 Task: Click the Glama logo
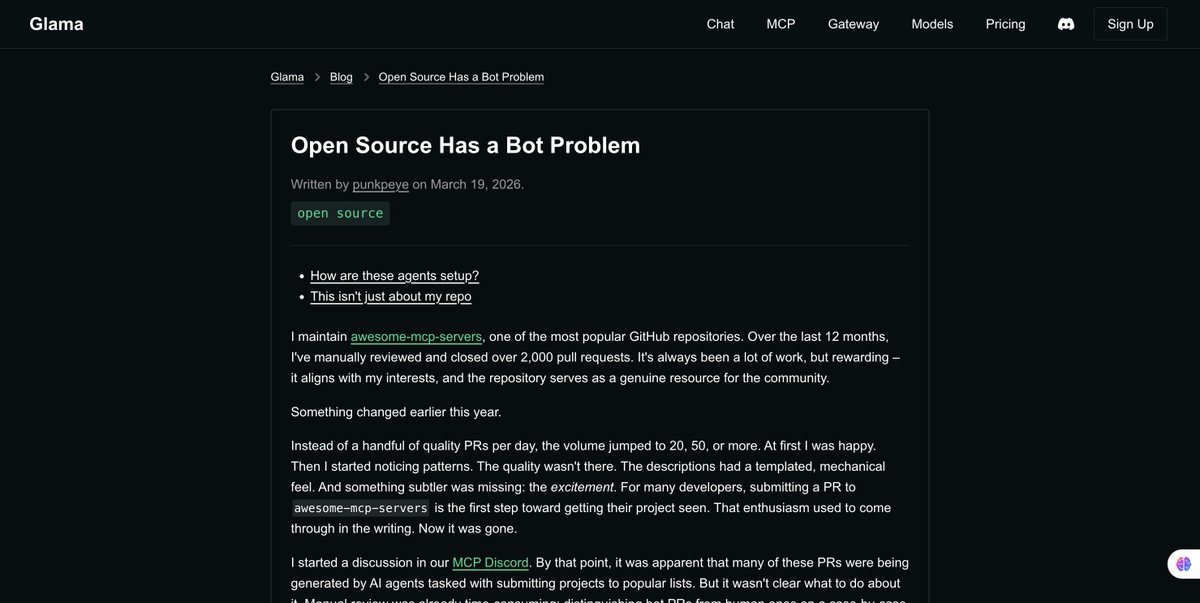coord(56,22)
